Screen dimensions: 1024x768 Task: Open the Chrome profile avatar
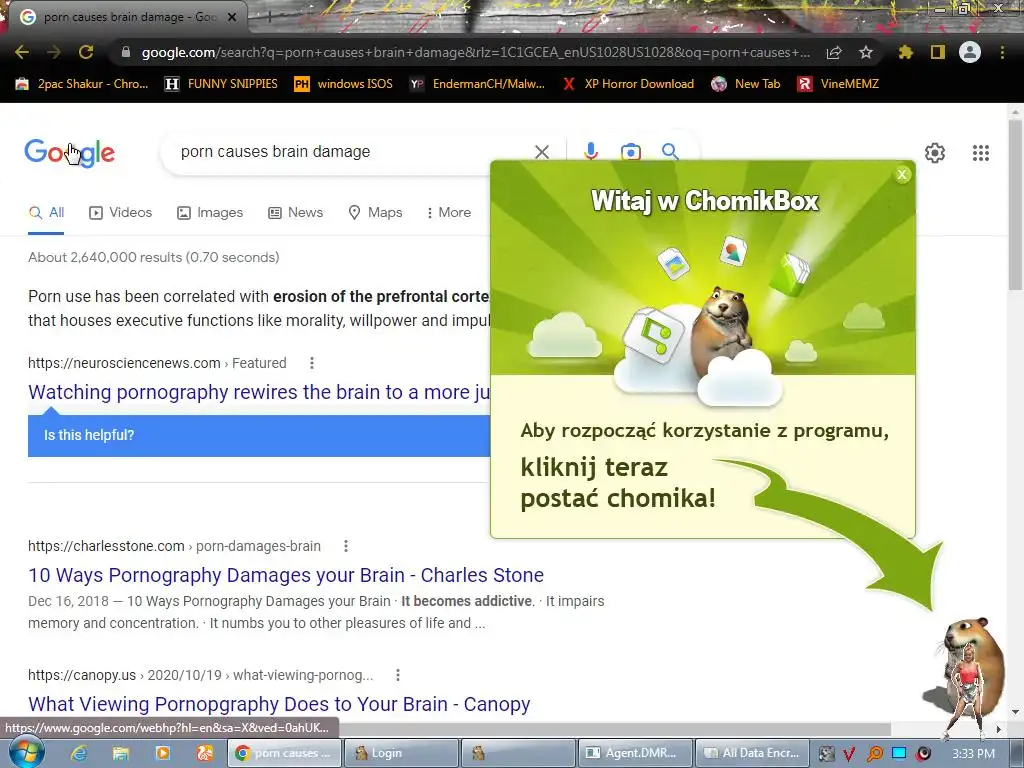[x=970, y=52]
